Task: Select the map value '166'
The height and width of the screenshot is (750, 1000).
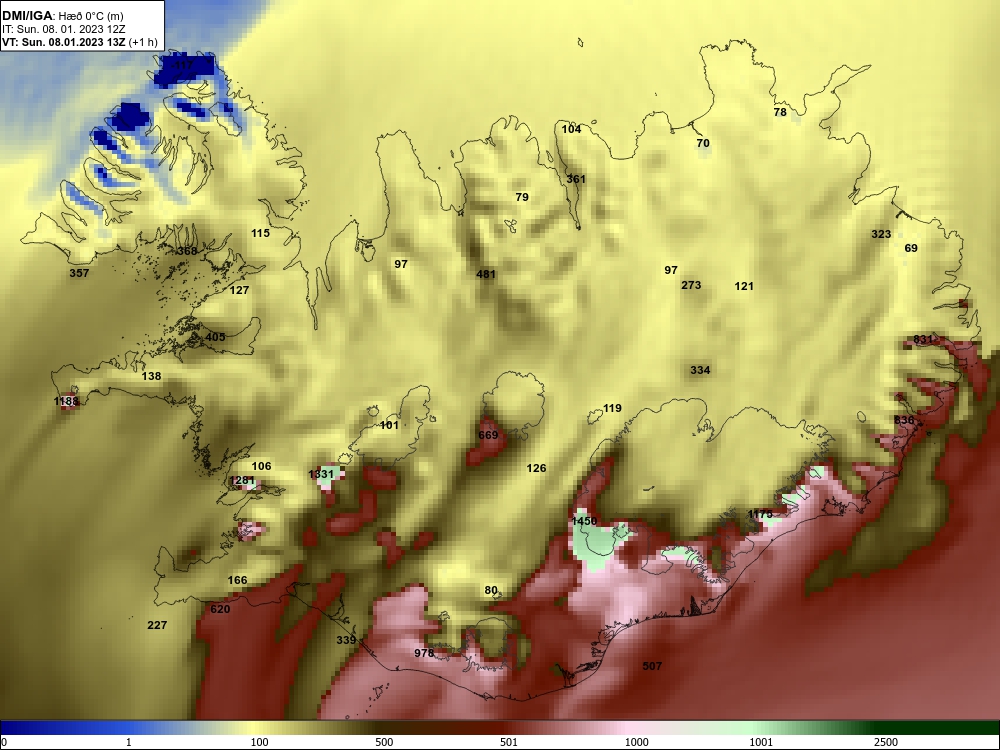Action: click(x=237, y=580)
